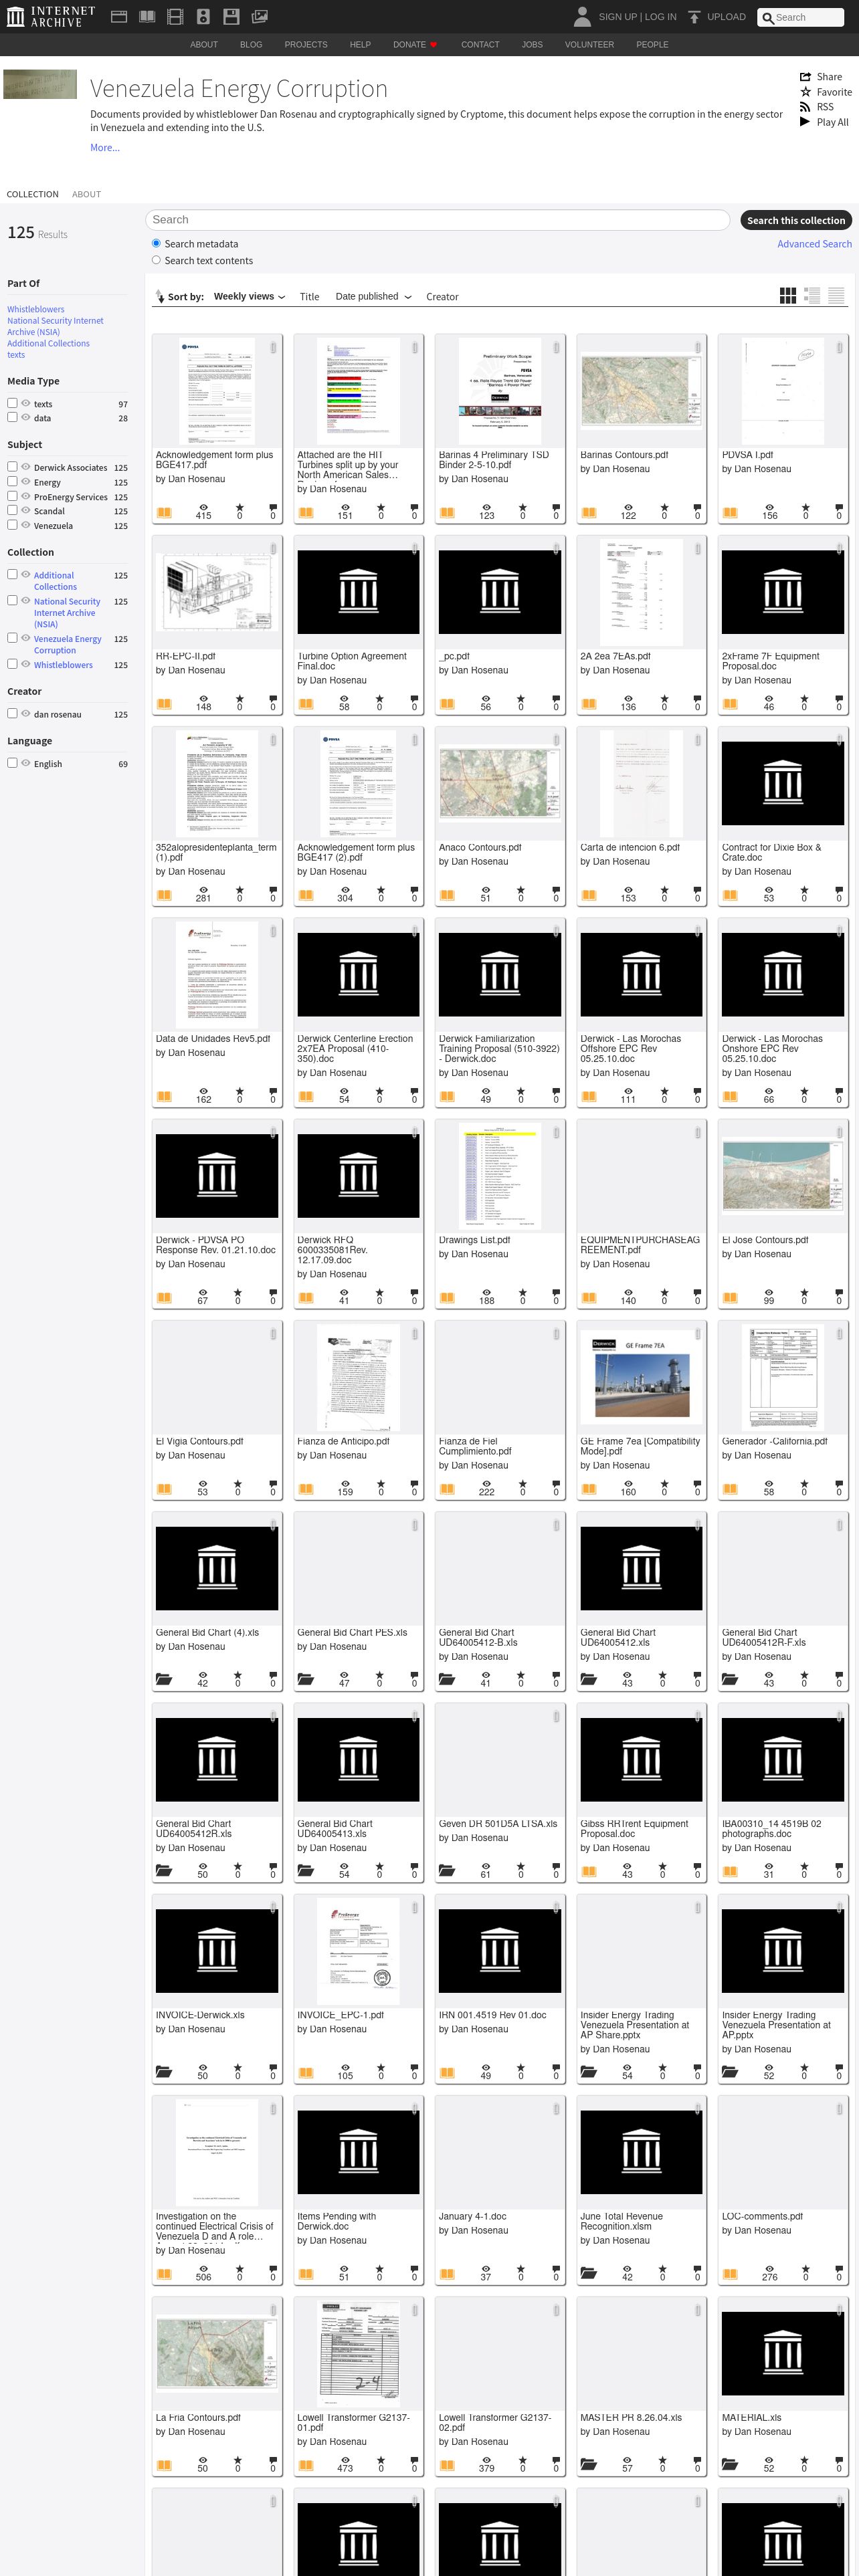Open the Texts book icon in top bar
The width and height of the screenshot is (859, 2576).
147,17
